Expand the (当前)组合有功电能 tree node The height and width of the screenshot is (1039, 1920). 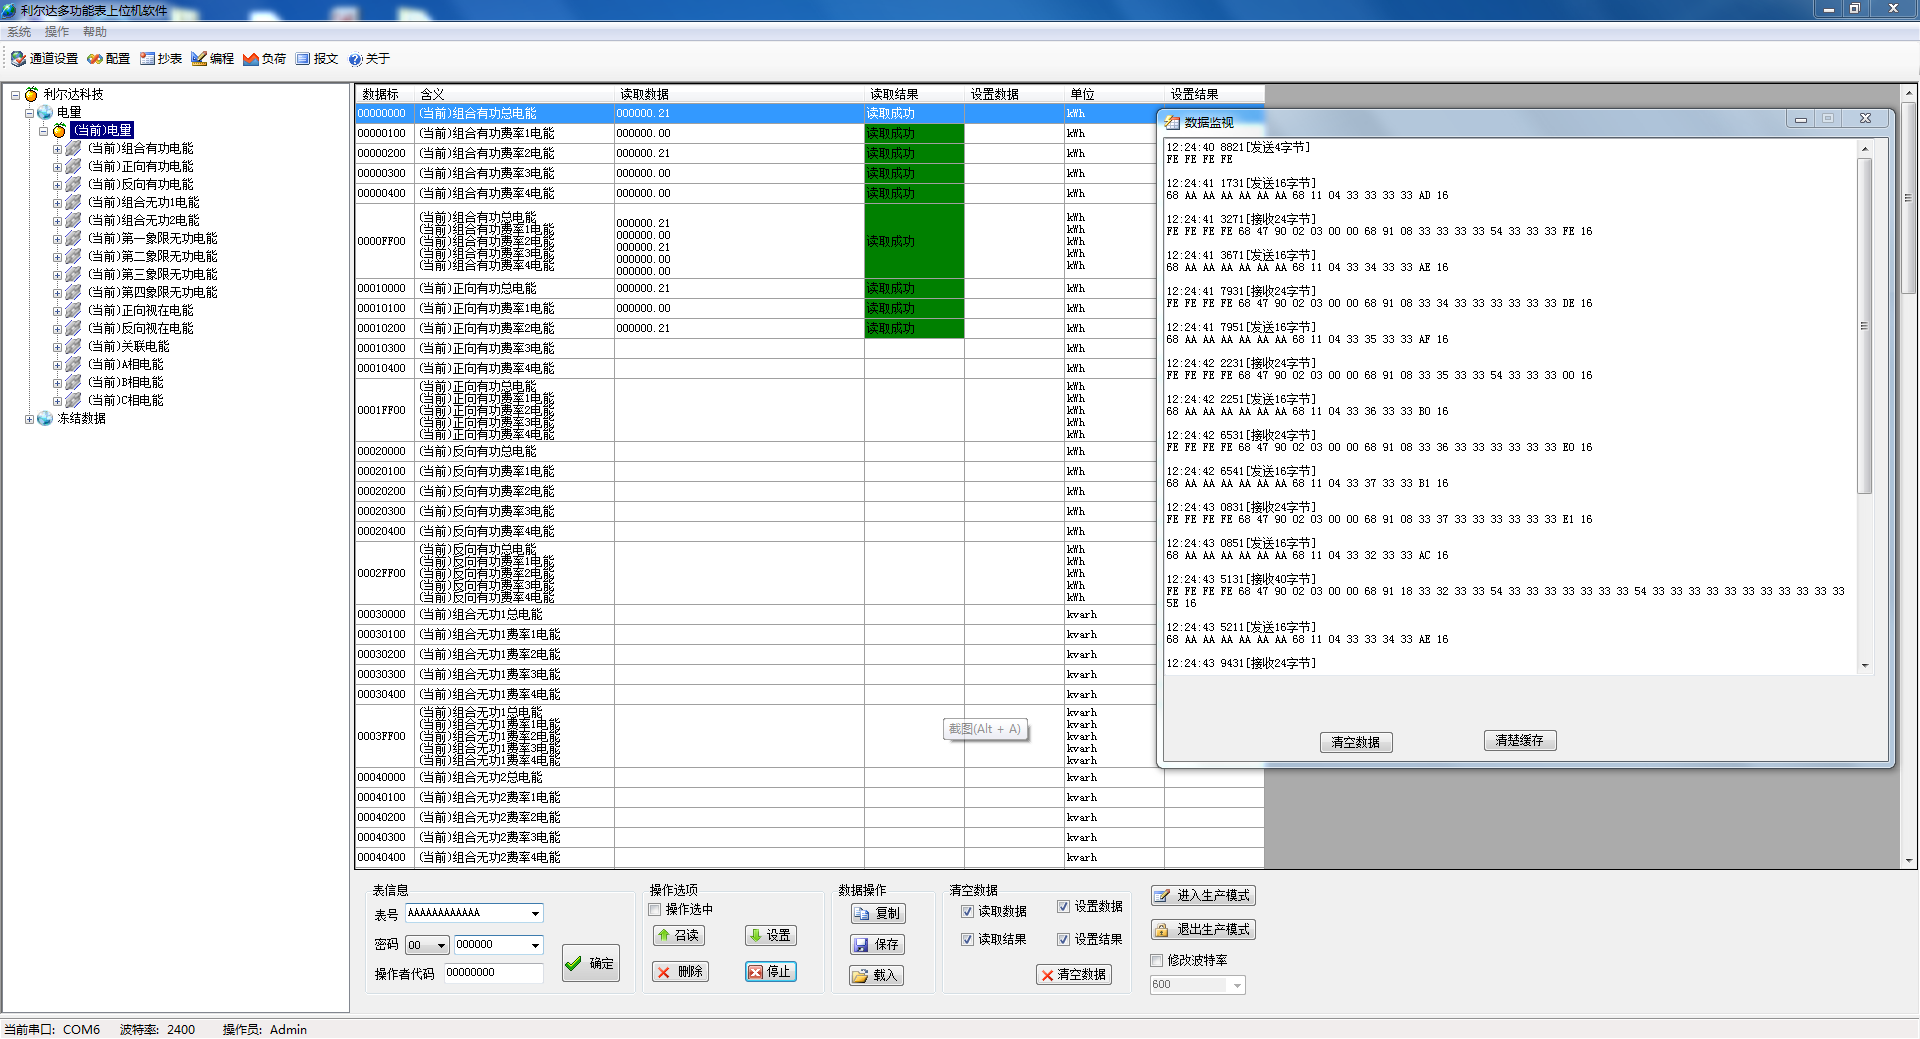point(58,149)
